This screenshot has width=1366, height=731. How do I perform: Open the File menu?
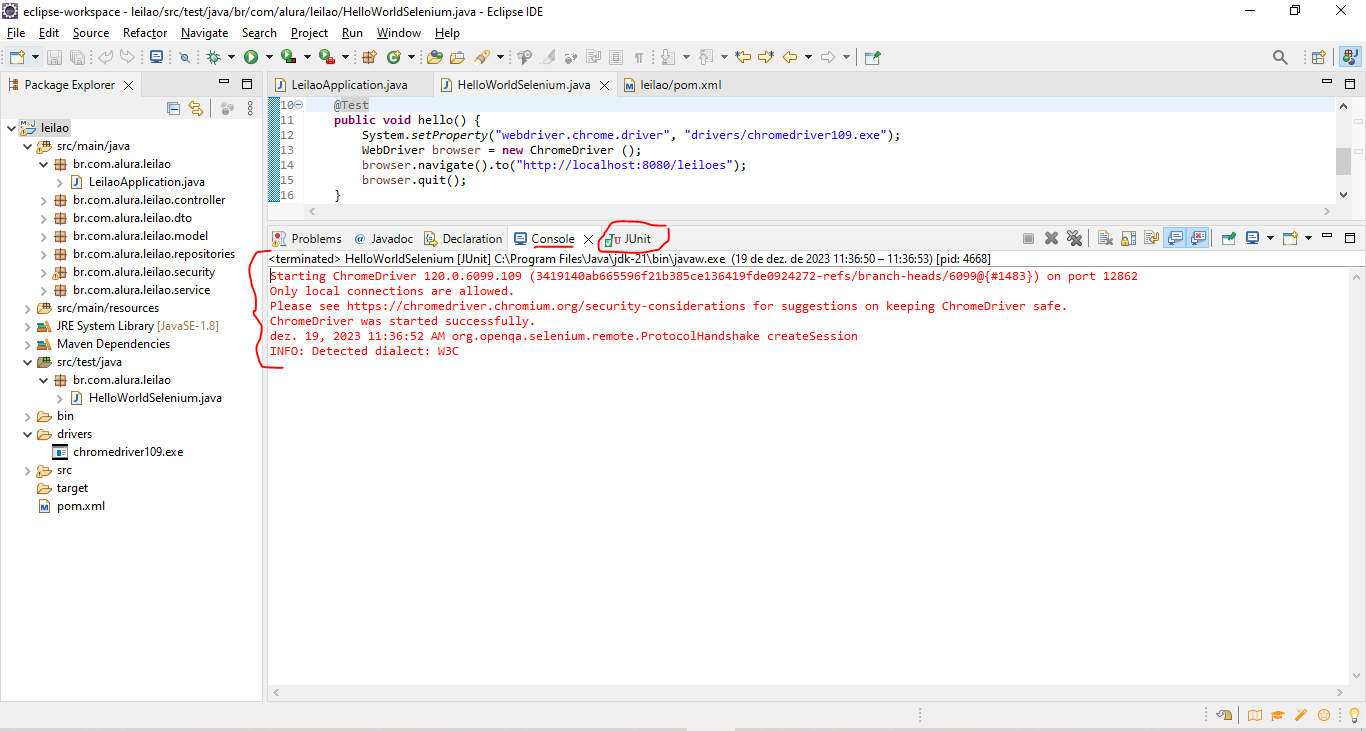[x=15, y=33]
